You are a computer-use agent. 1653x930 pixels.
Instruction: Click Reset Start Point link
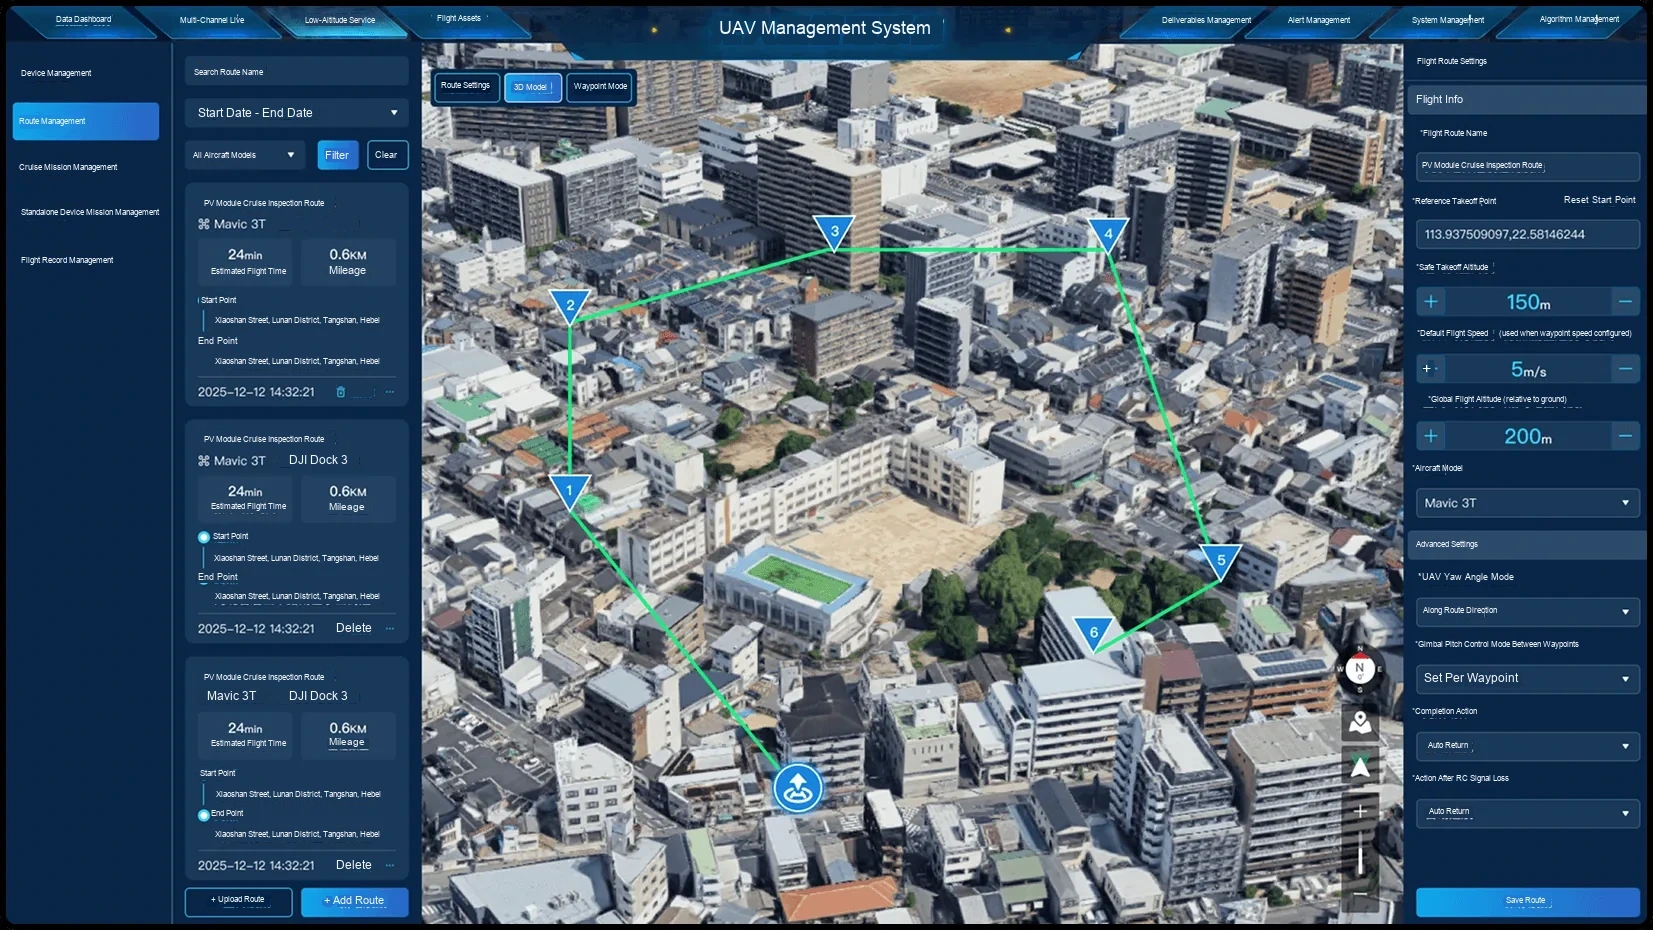click(x=1599, y=200)
